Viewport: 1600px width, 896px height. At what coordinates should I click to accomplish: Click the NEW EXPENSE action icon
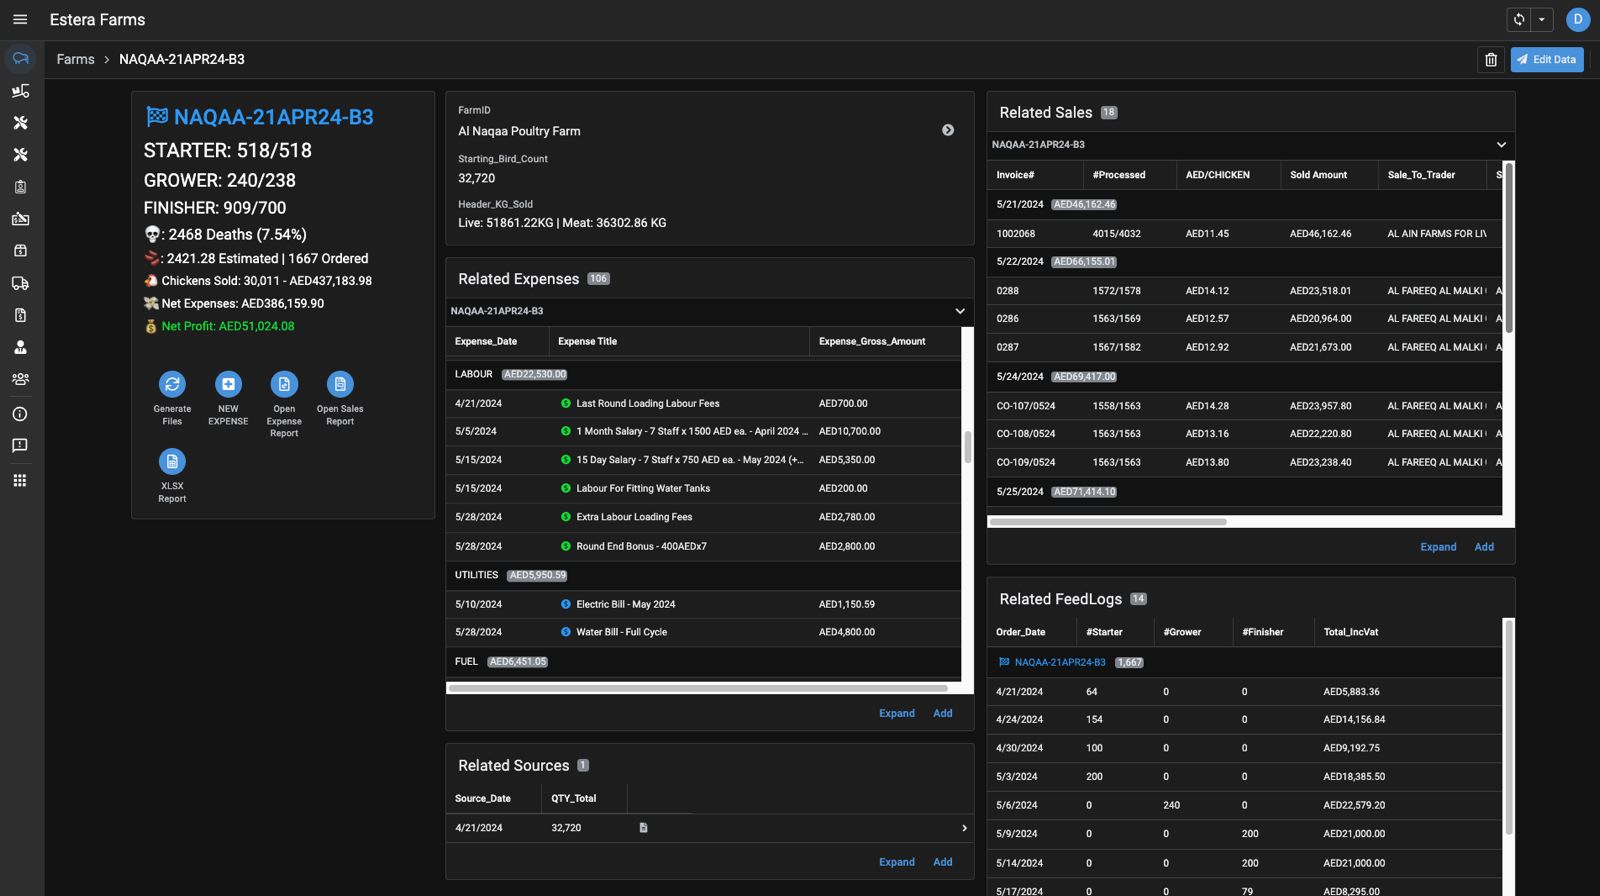coord(228,384)
